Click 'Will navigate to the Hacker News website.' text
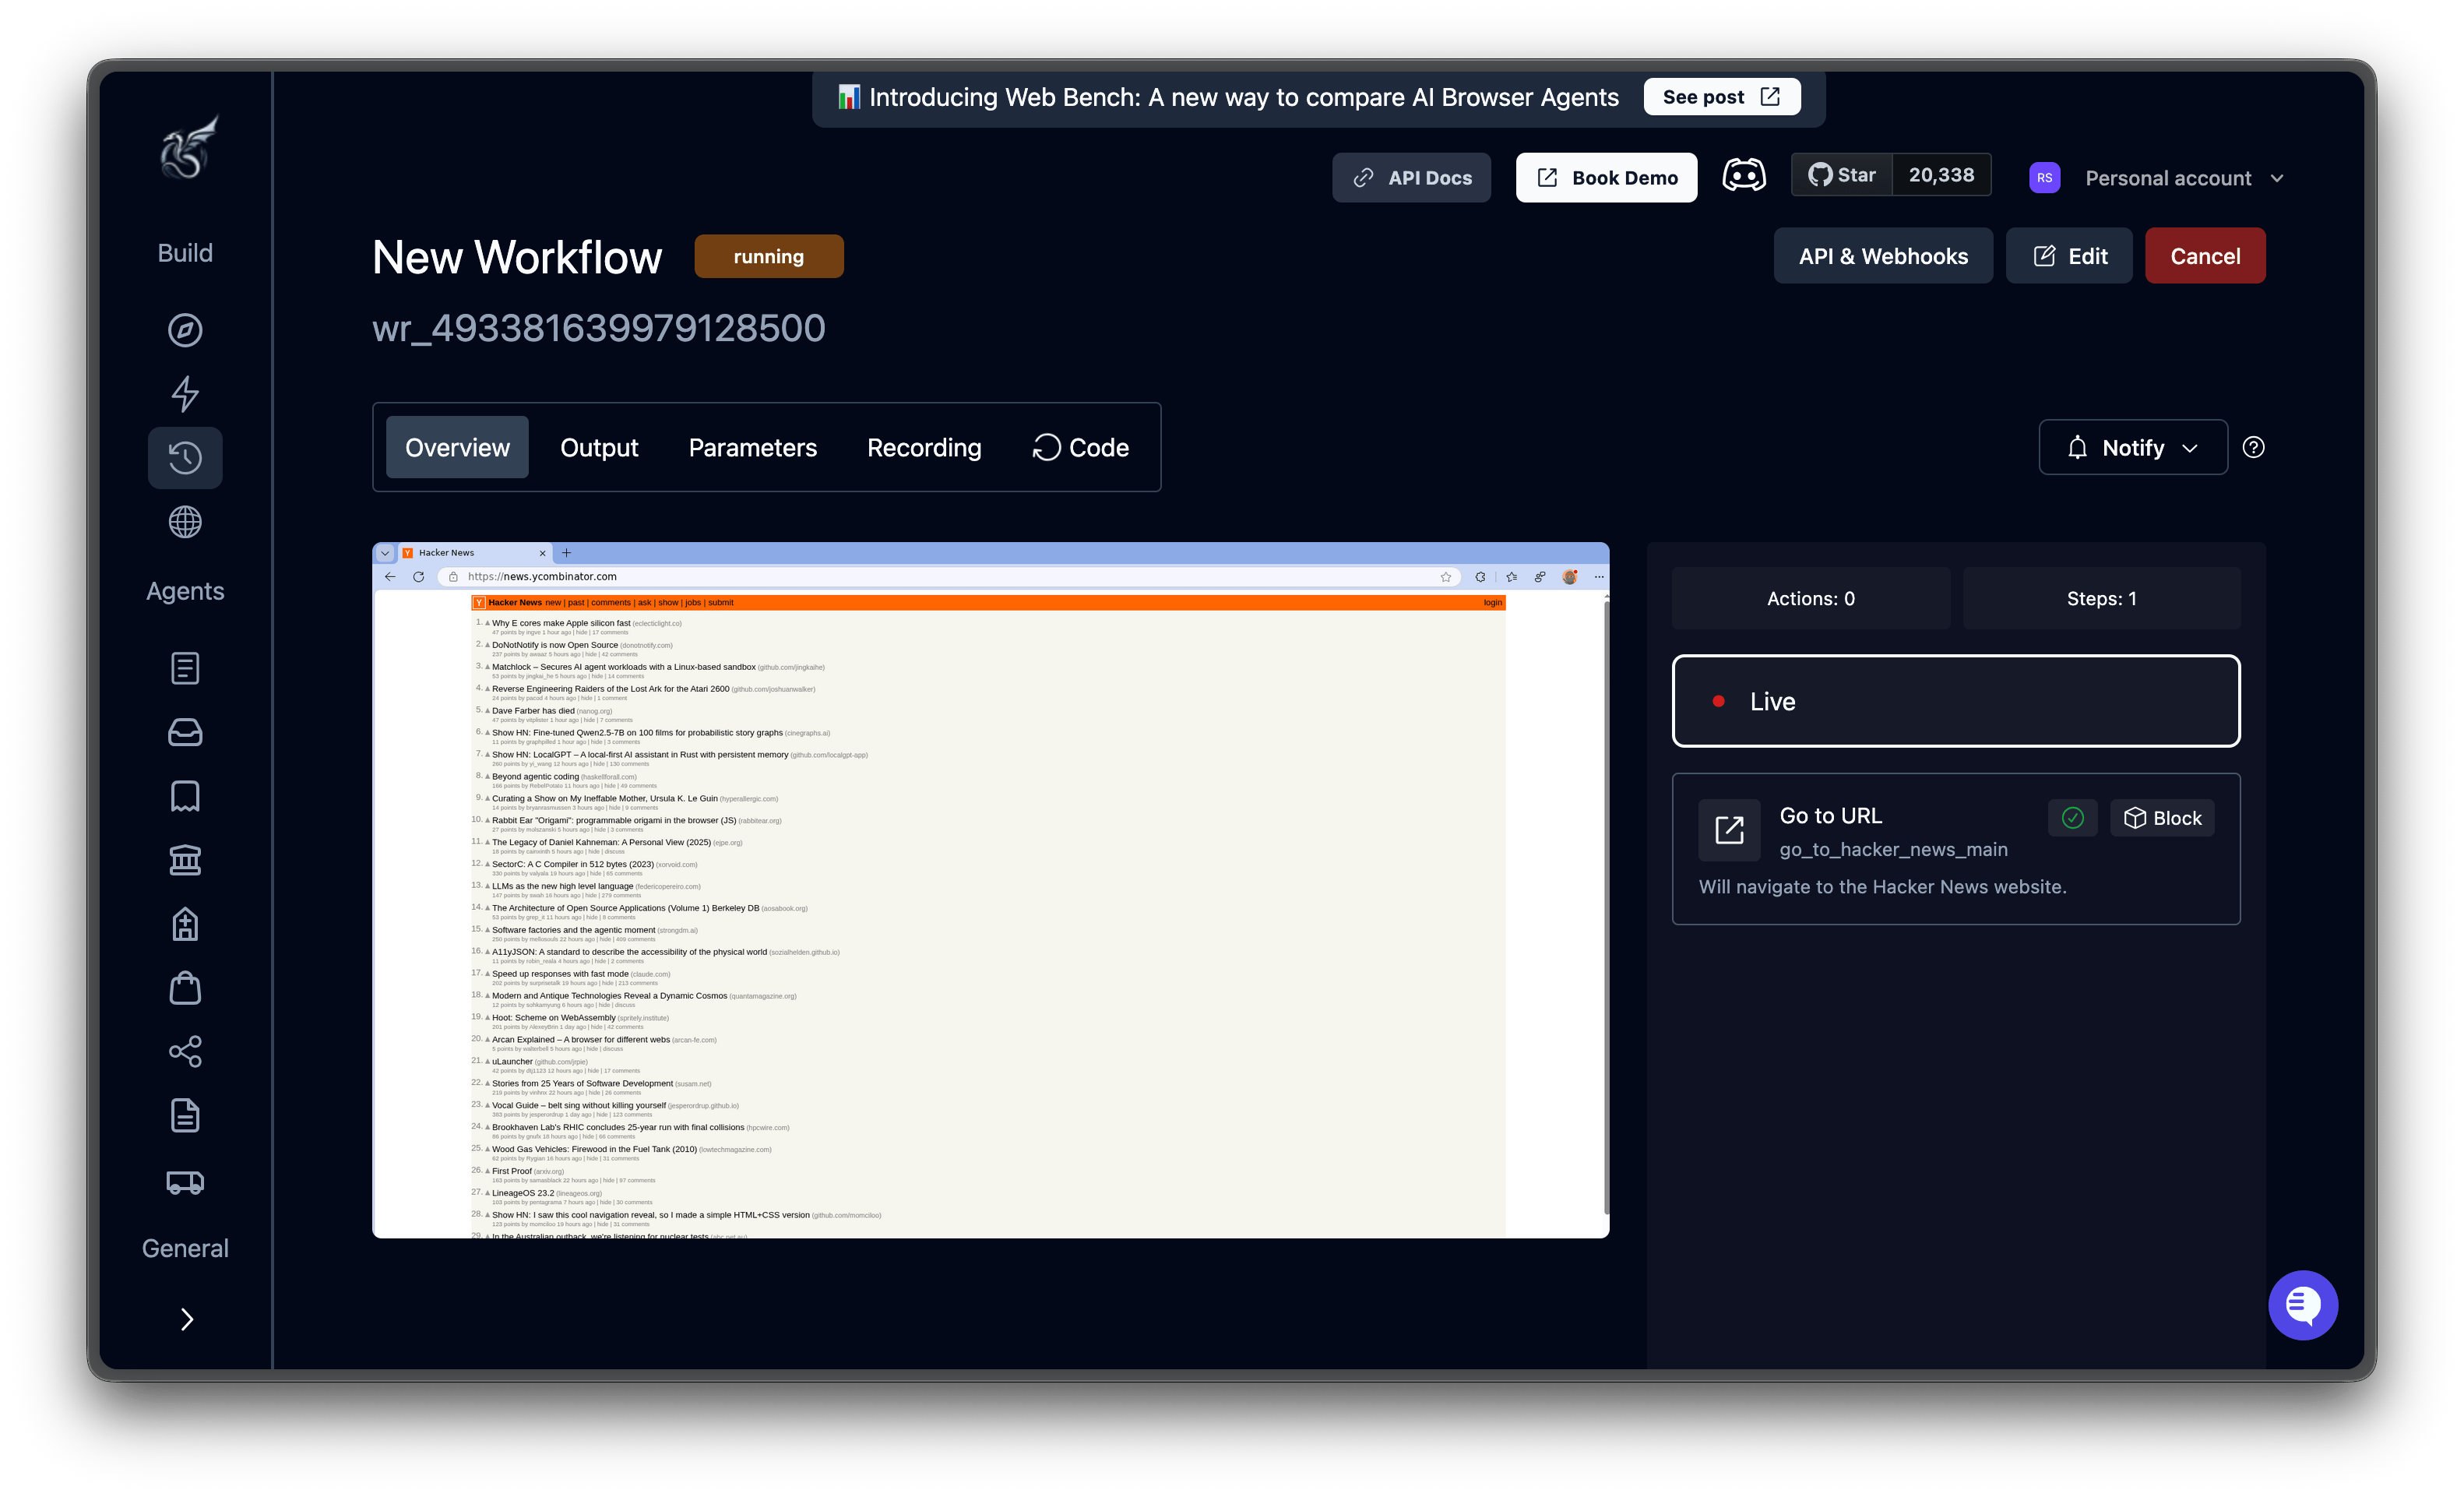Screen dimensions: 2464x1497 pos(1882,887)
